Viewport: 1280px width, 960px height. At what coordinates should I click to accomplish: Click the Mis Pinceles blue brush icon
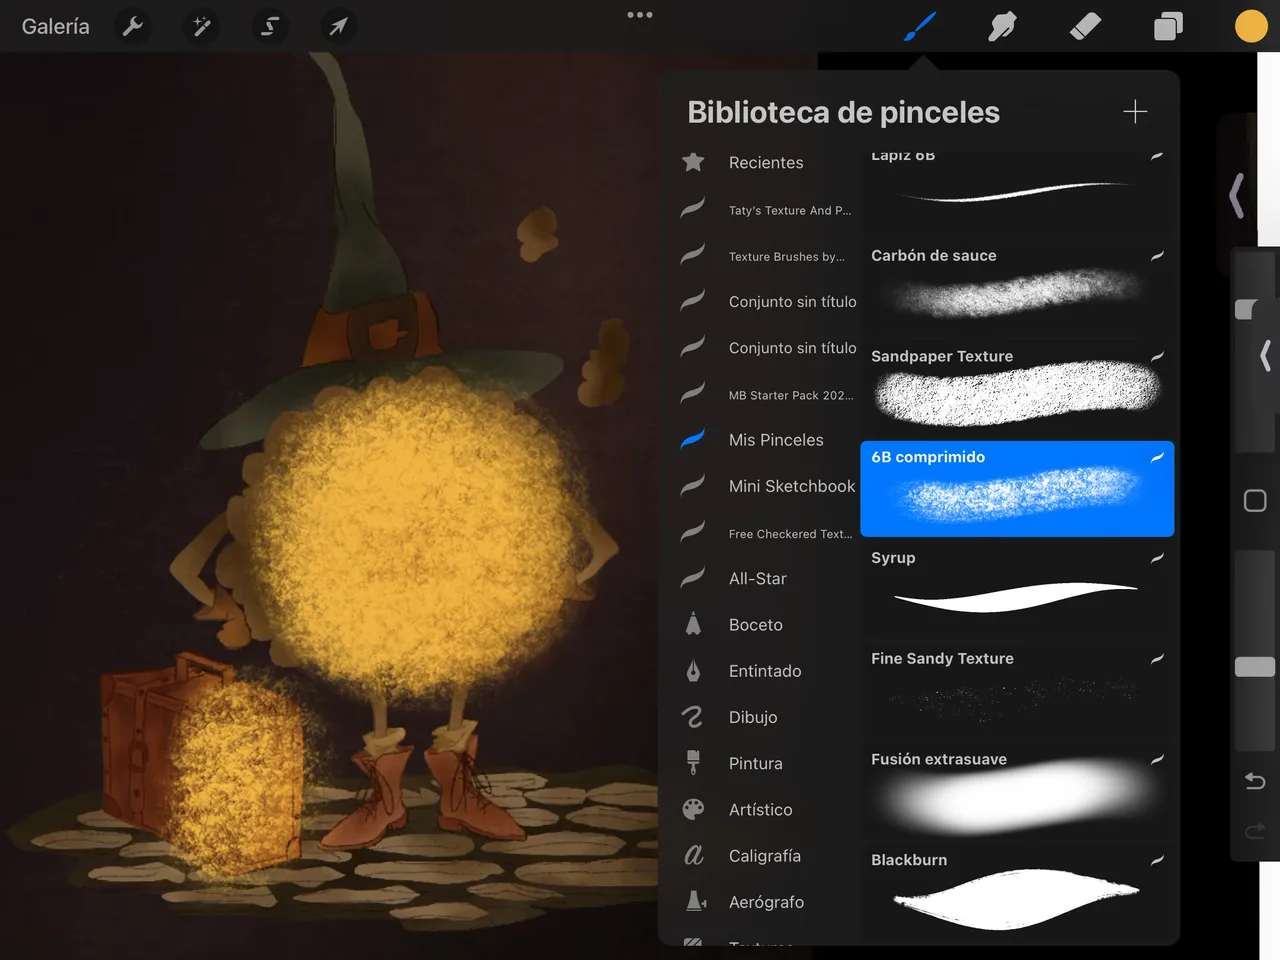pos(693,439)
